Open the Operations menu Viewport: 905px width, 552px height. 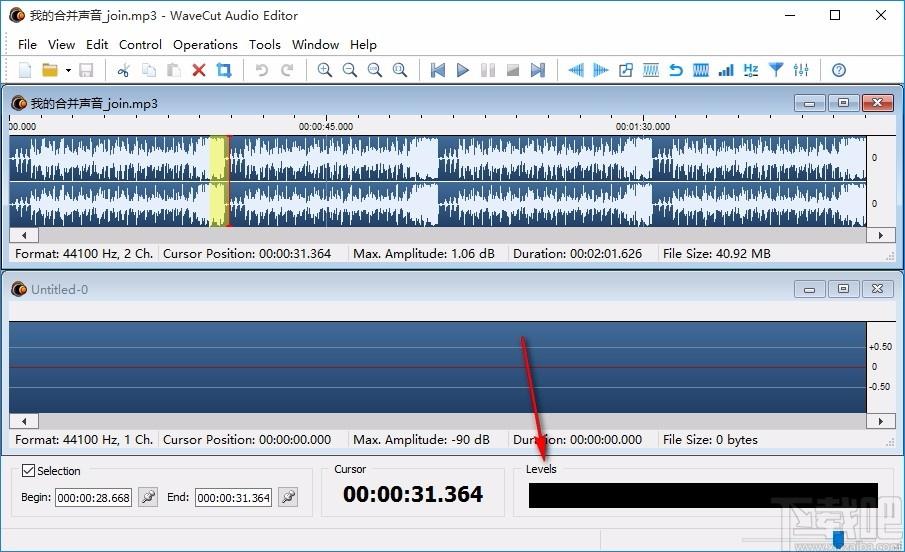[x=205, y=44]
